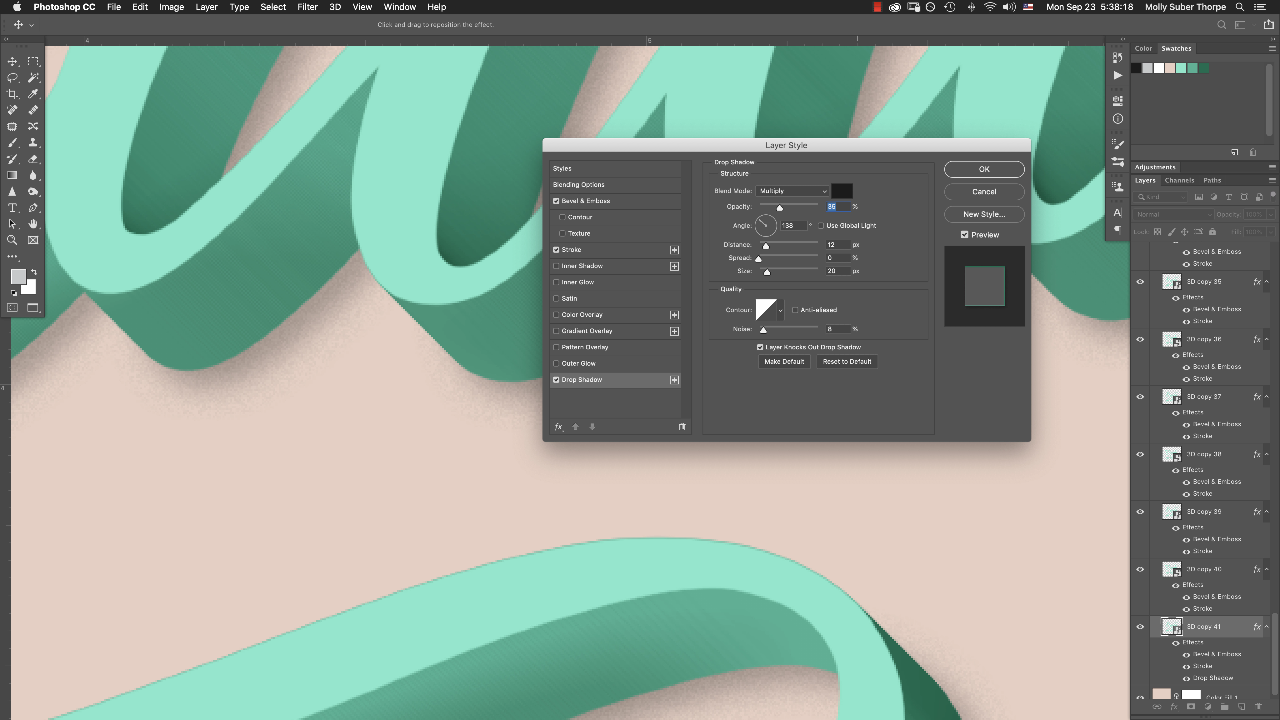Hide the 3D copy 41 layer
Viewport: 1280px width, 720px height.
point(1140,627)
